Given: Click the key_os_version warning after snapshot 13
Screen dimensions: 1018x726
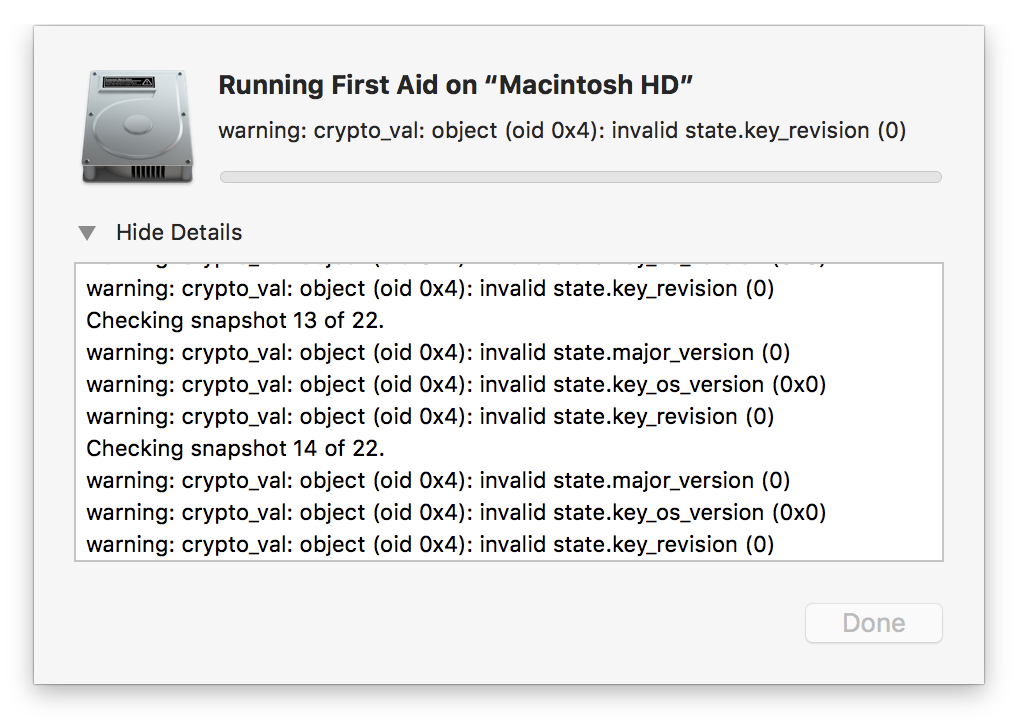Looking at the screenshot, I should 456,385.
